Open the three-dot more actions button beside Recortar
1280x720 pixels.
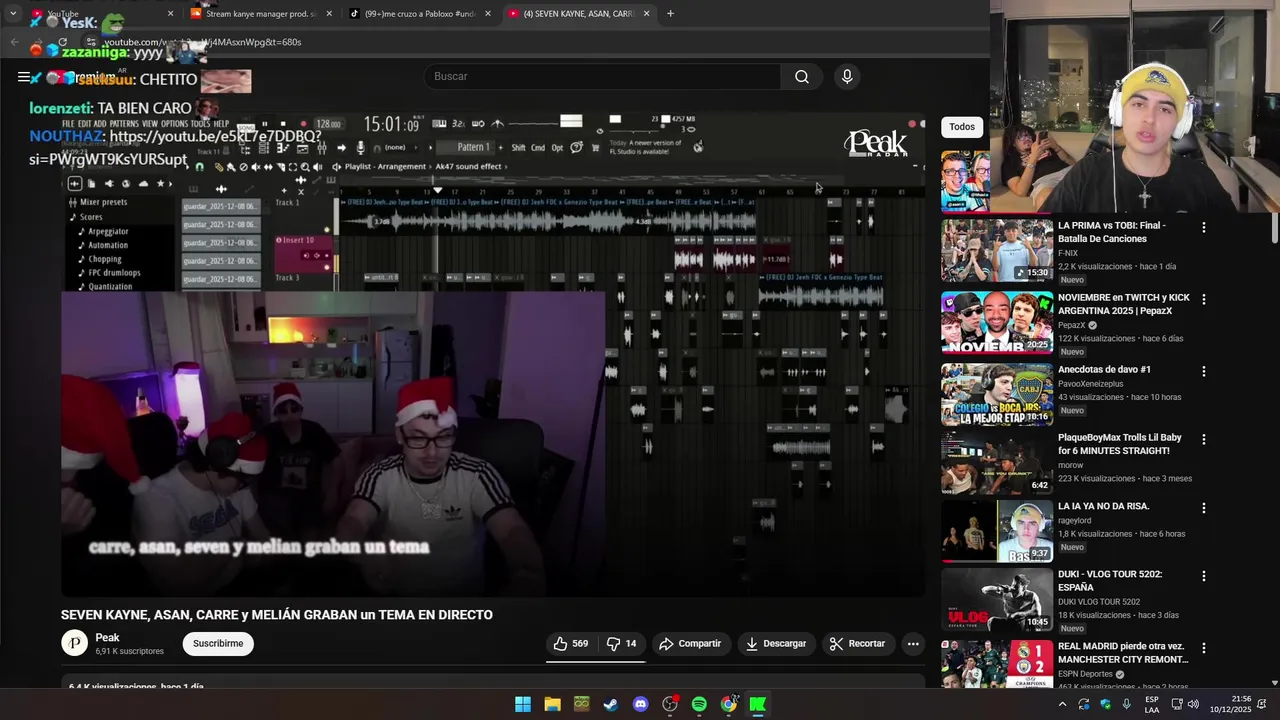pyautogui.click(x=913, y=644)
